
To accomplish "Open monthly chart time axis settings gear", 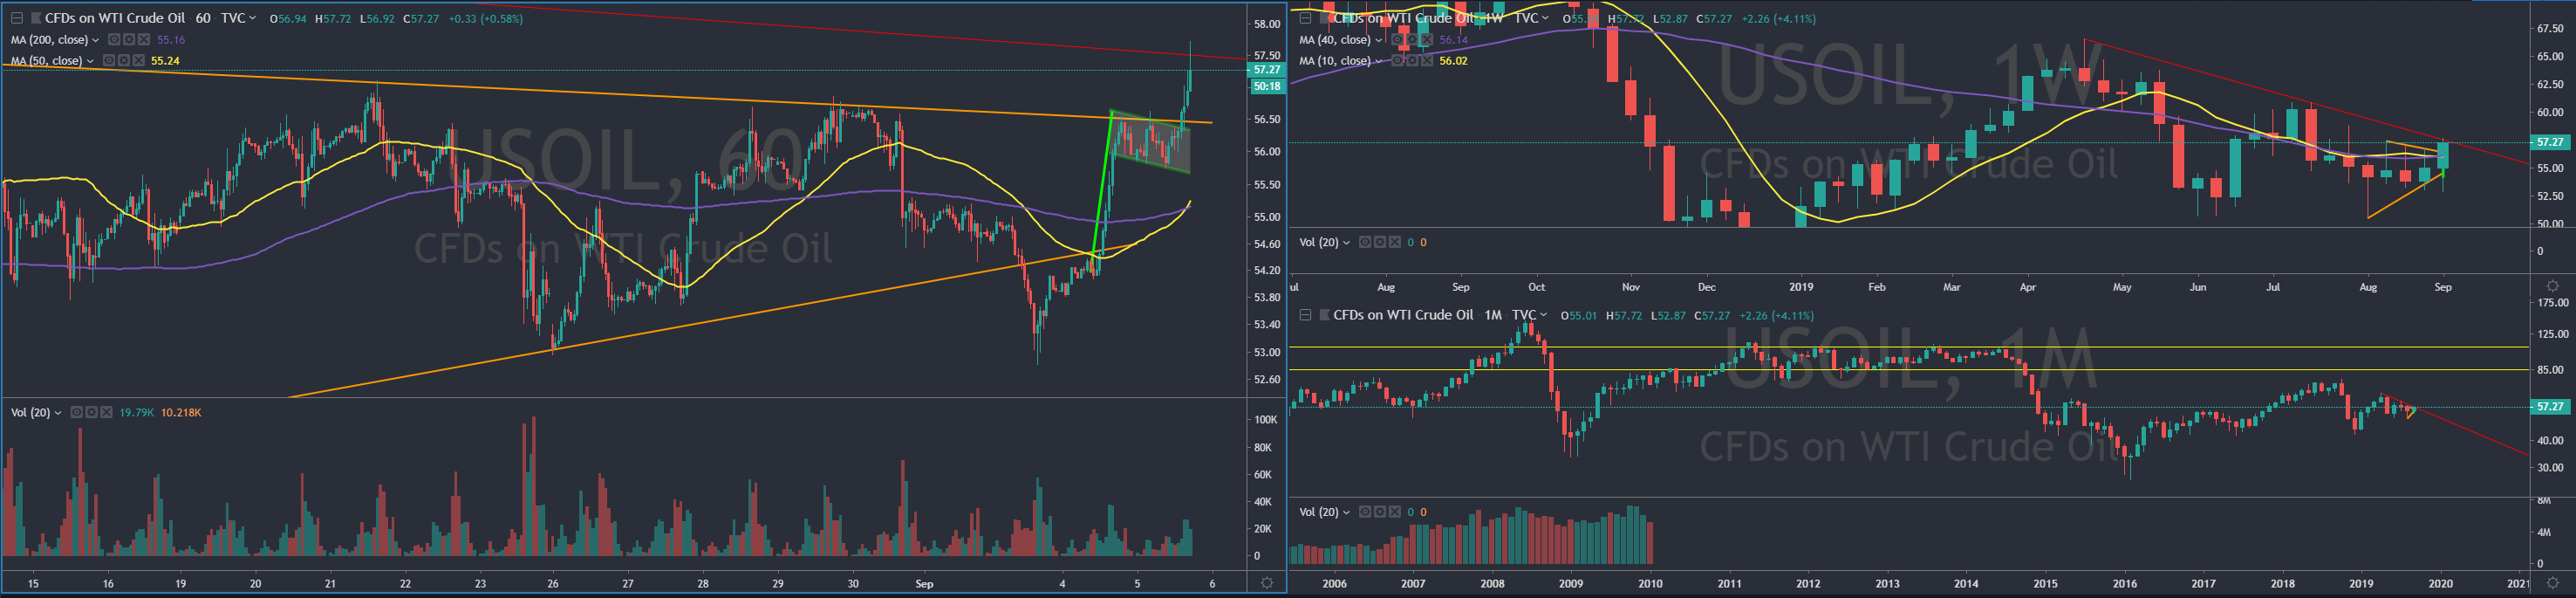I will [x=2552, y=583].
